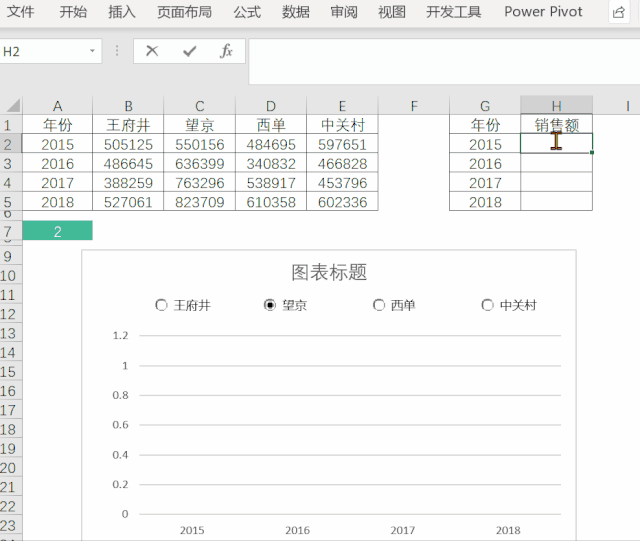Screen dimensions: 640x541
Task: Click cell with value 823709
Action: 200,201
